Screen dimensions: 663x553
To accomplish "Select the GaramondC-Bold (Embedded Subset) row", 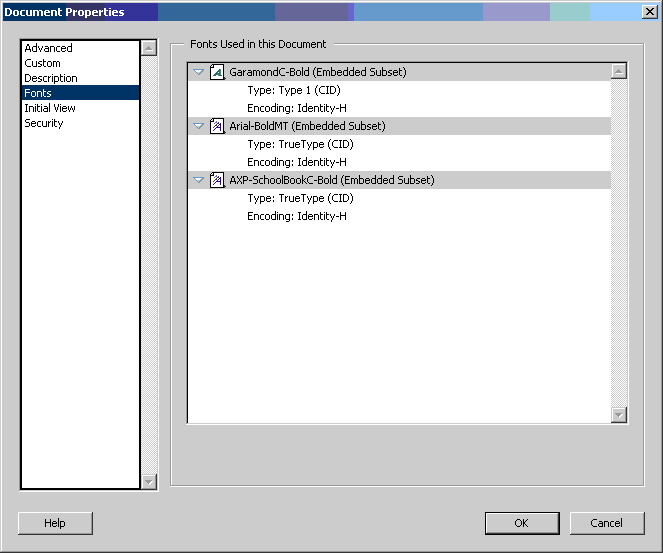I will pyautogui.click(x=399, y=72).
